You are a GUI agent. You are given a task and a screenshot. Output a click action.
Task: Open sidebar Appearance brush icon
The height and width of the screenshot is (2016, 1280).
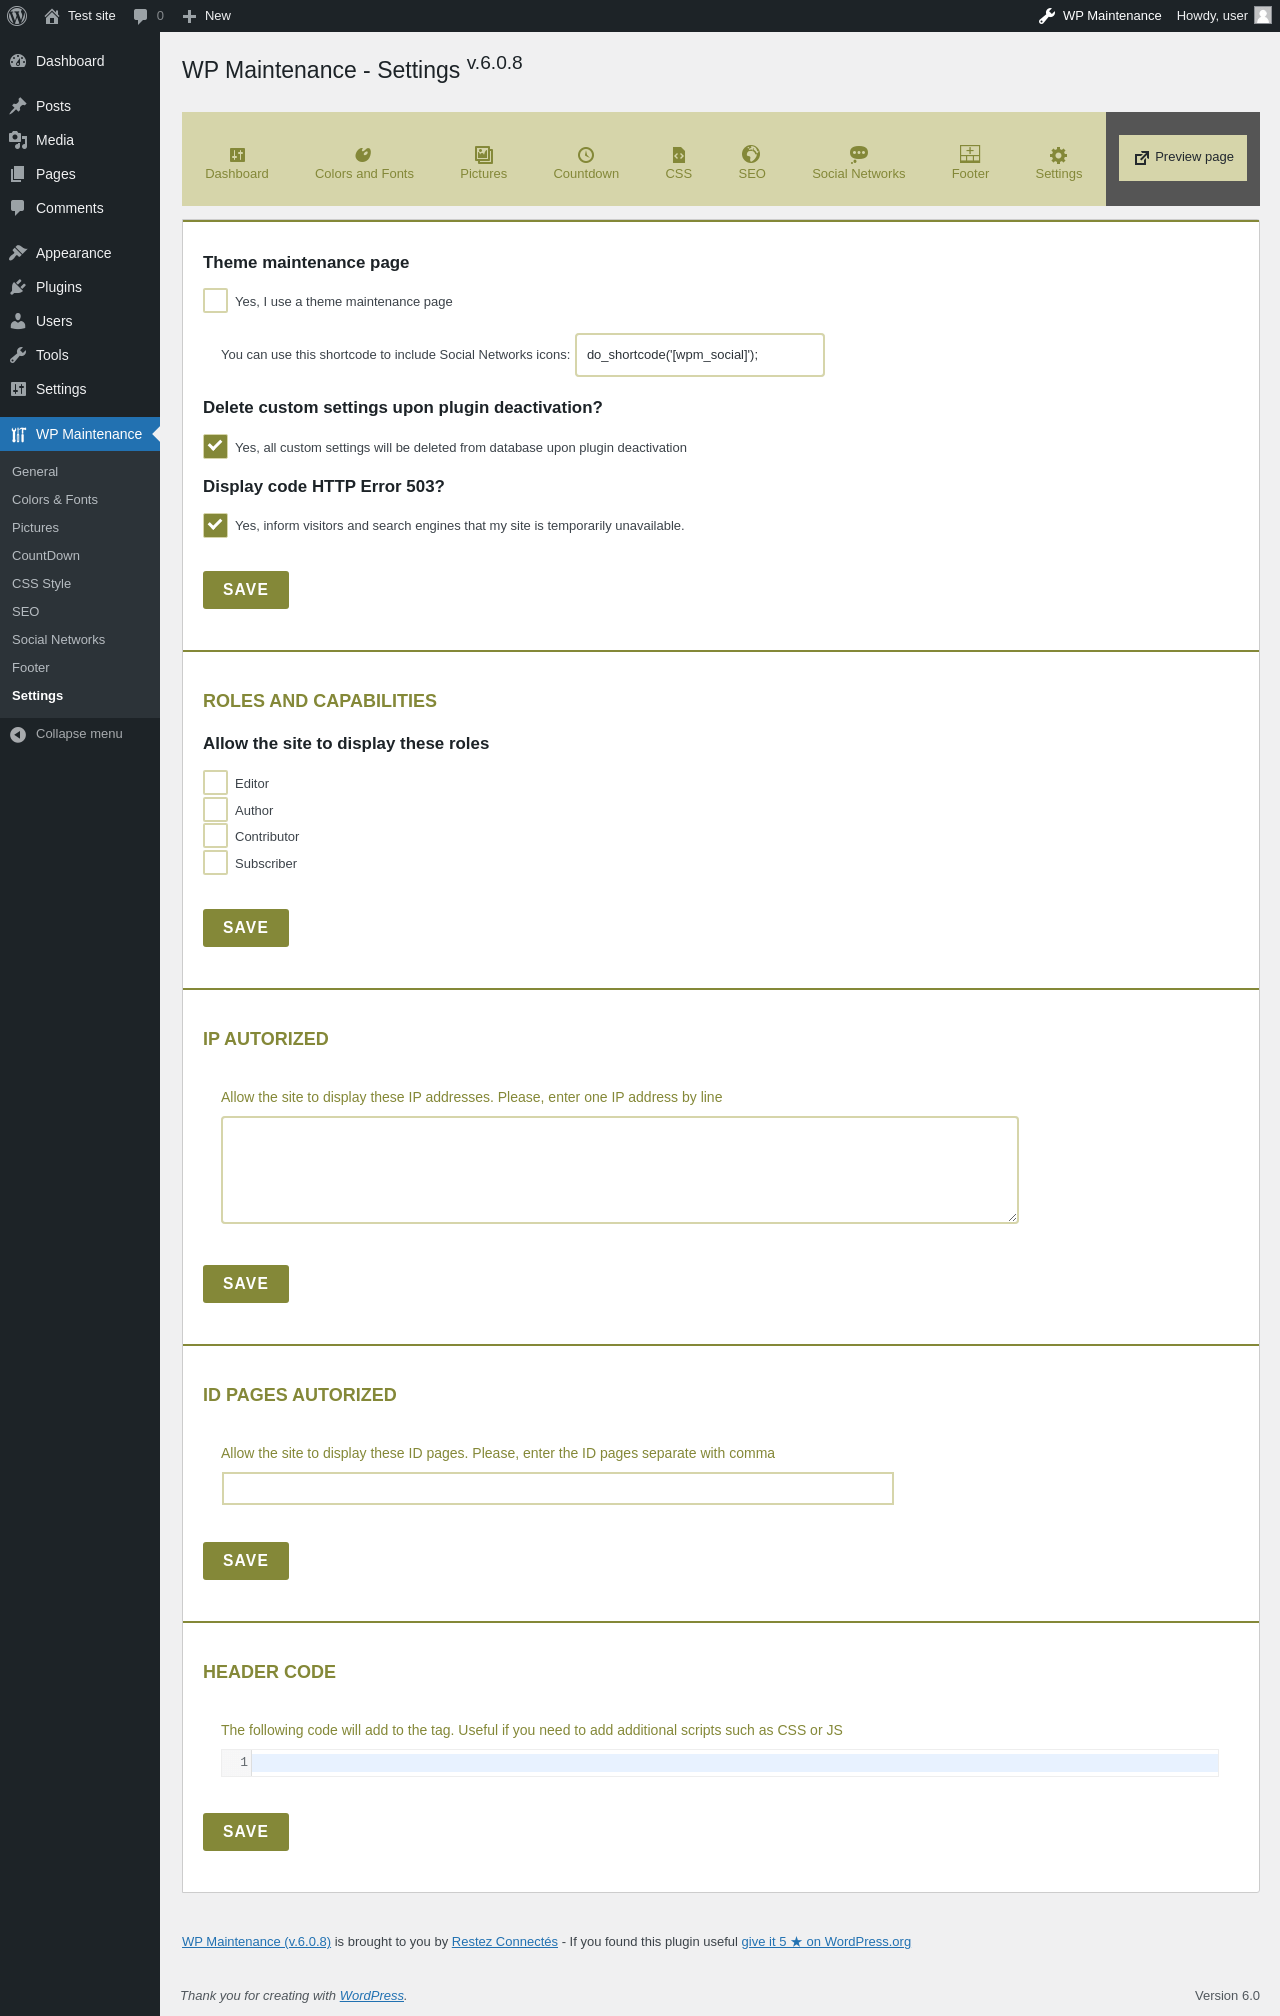18,253
